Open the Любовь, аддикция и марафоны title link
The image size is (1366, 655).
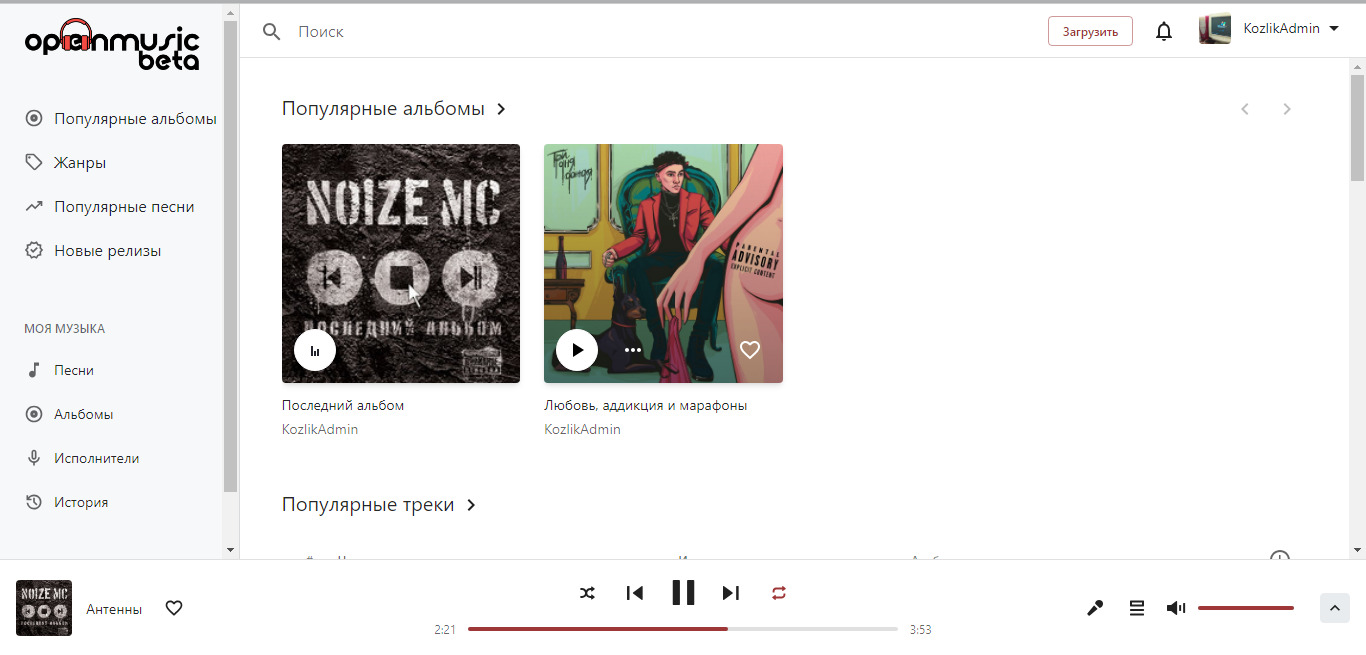pyautogui.click(x=646, y=406)
